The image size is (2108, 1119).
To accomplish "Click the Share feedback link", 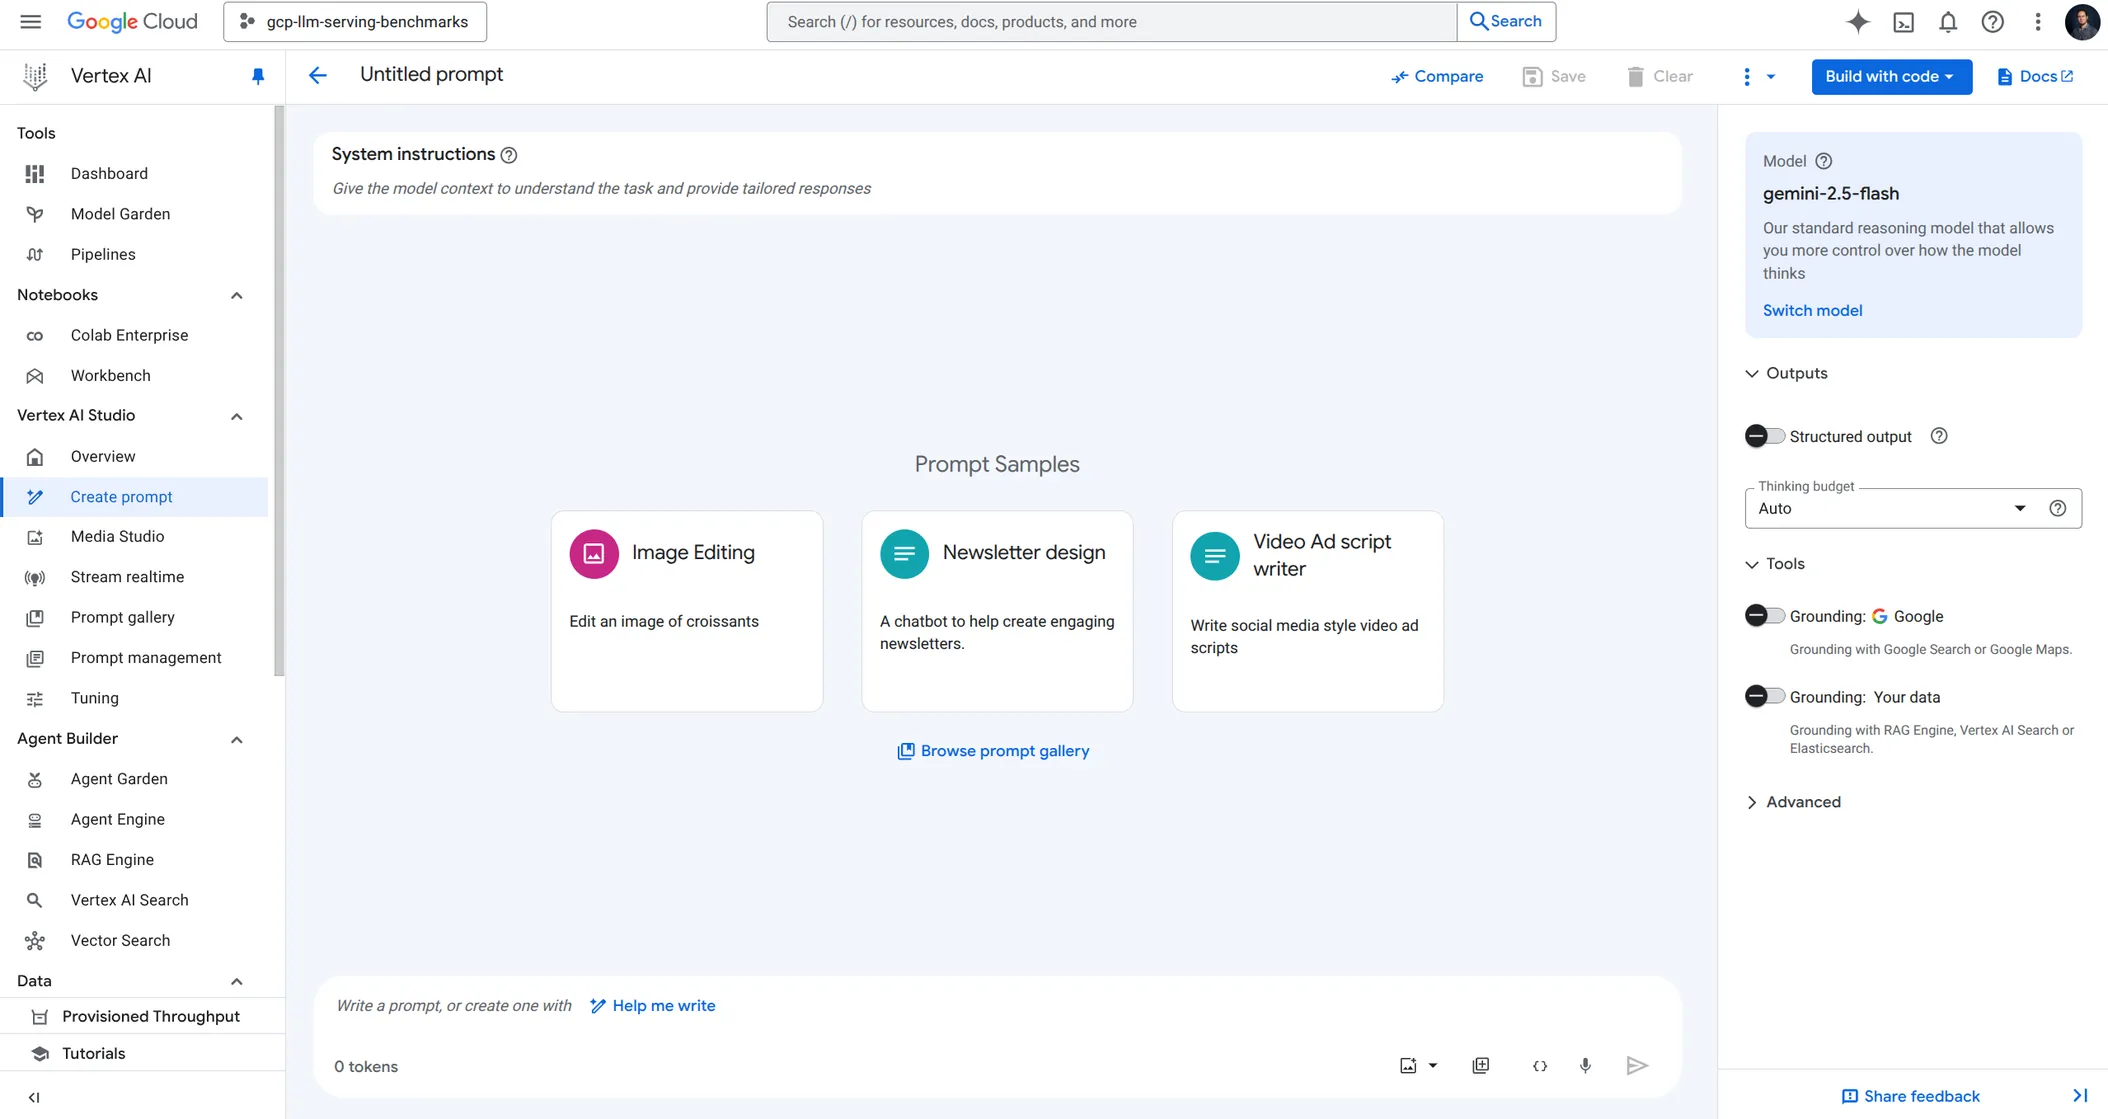I will (1910, 1096).
